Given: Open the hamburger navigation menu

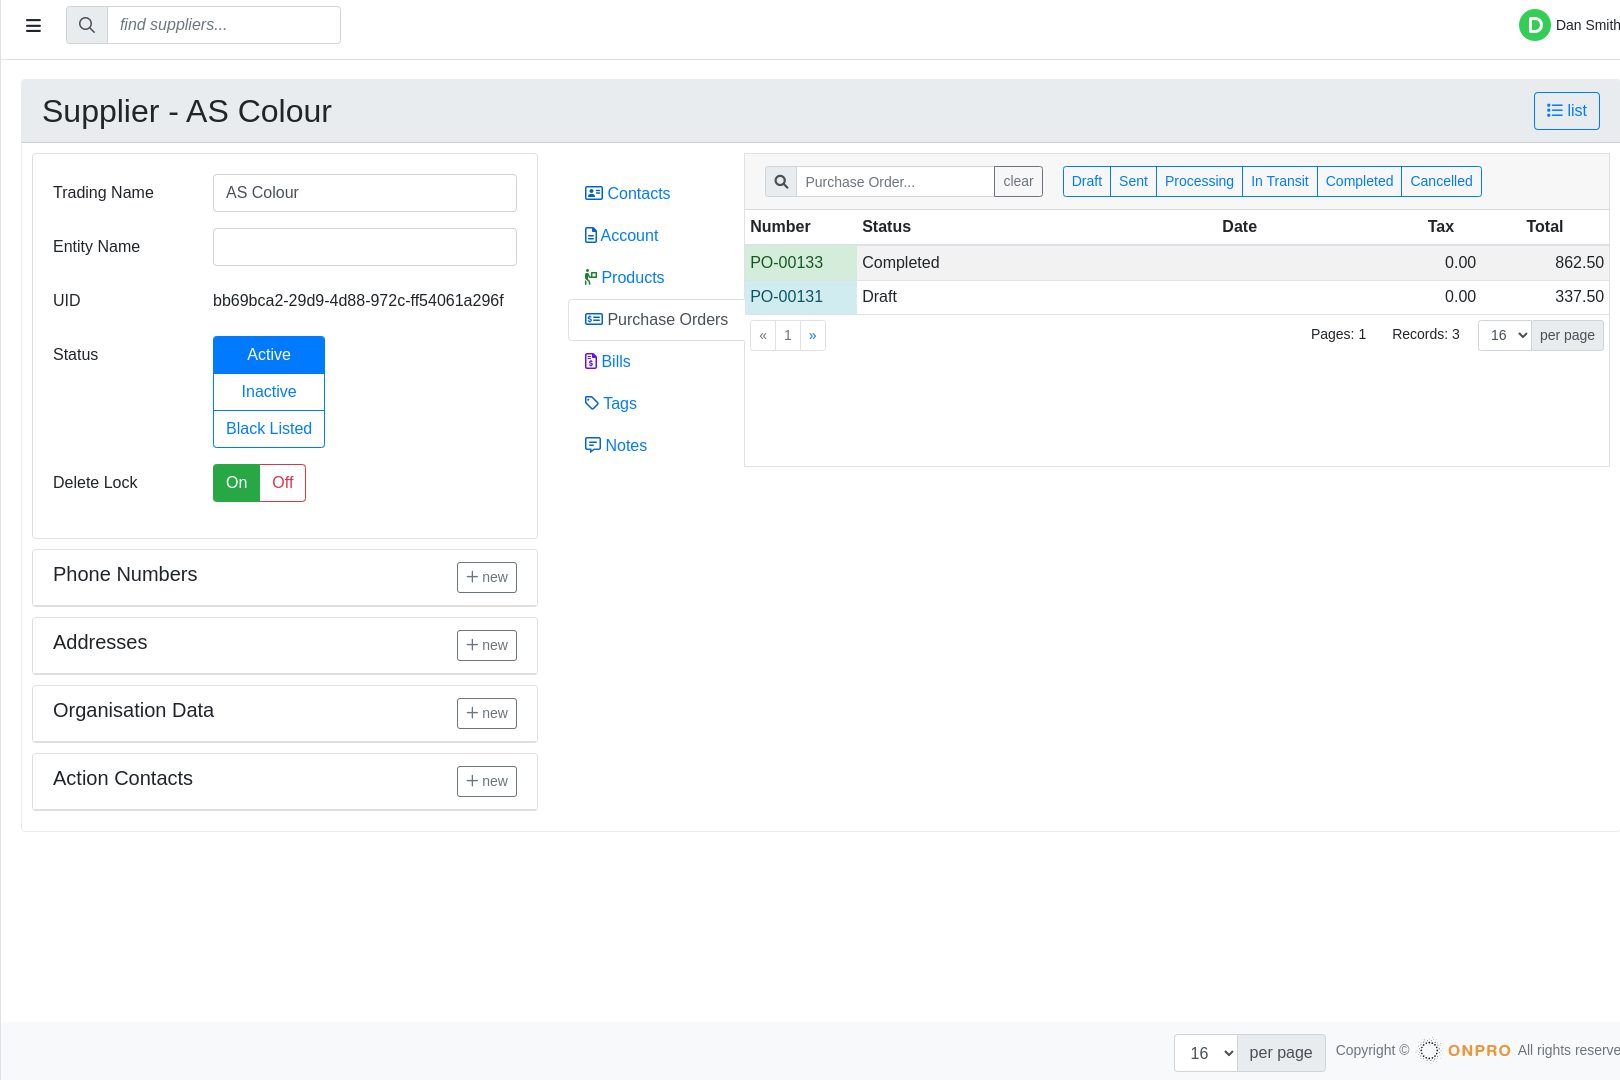Looking at the screenshot, I should (x=33, y=26).
